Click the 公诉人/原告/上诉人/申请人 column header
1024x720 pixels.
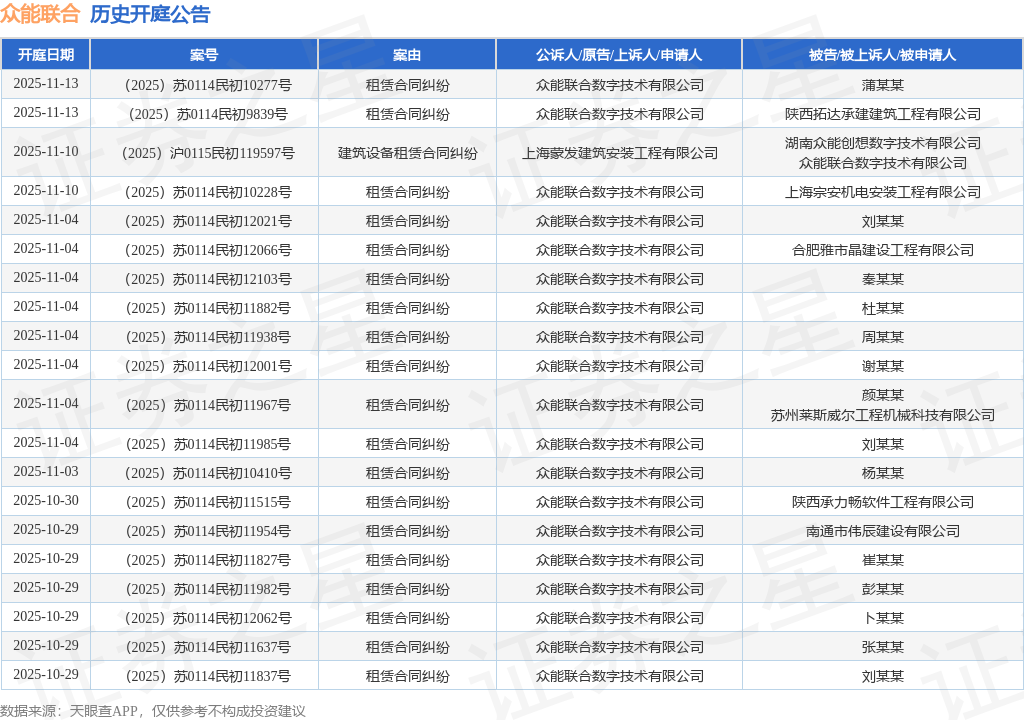tap(619, 55)
